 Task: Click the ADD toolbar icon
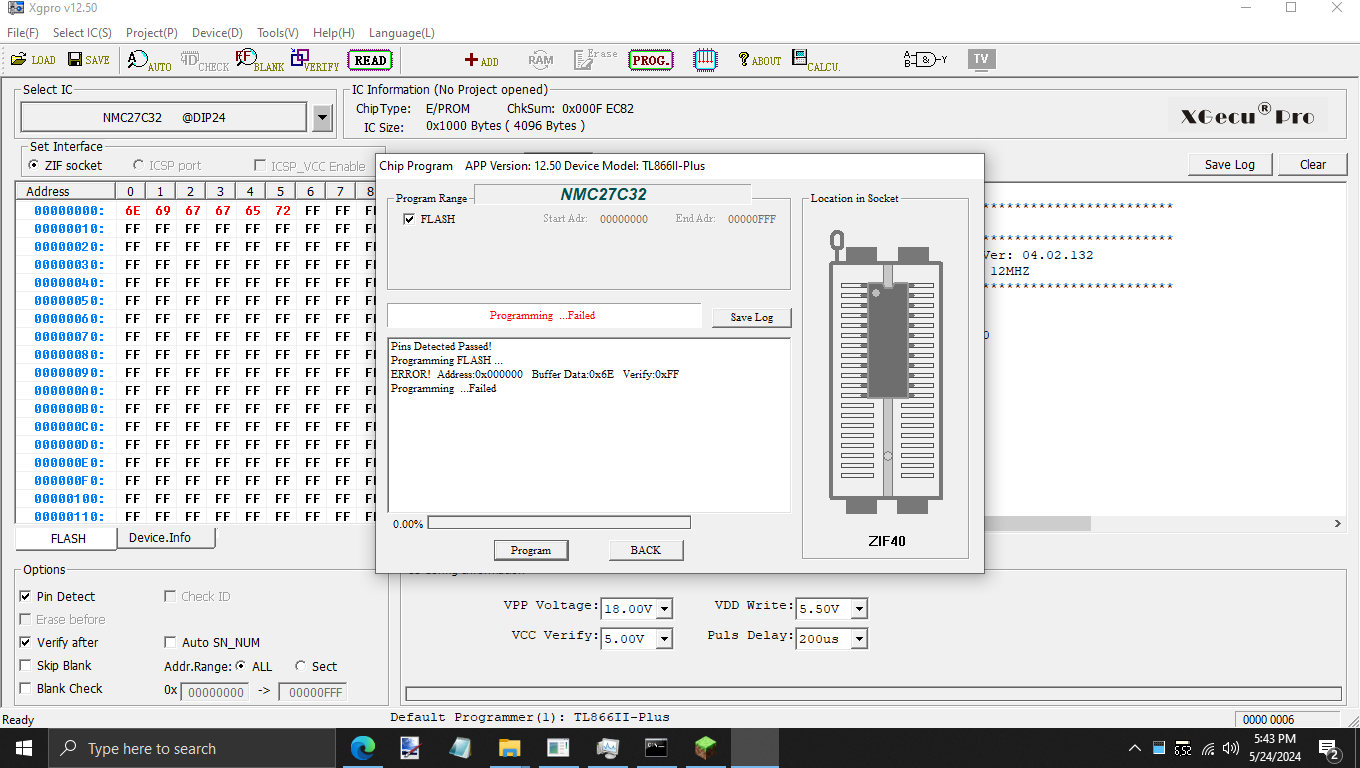click(482, 61)
